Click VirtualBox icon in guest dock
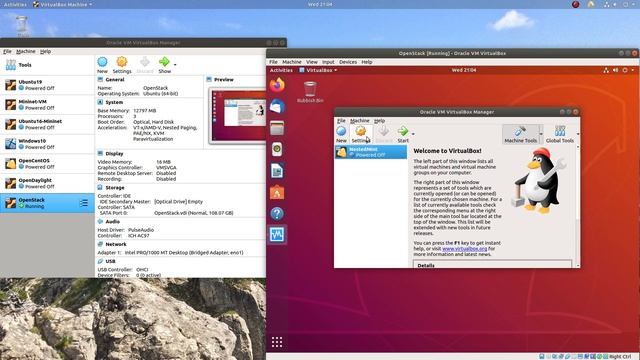Image resolution: width=640 pixels, height=360 pixels. pos(277,235)
